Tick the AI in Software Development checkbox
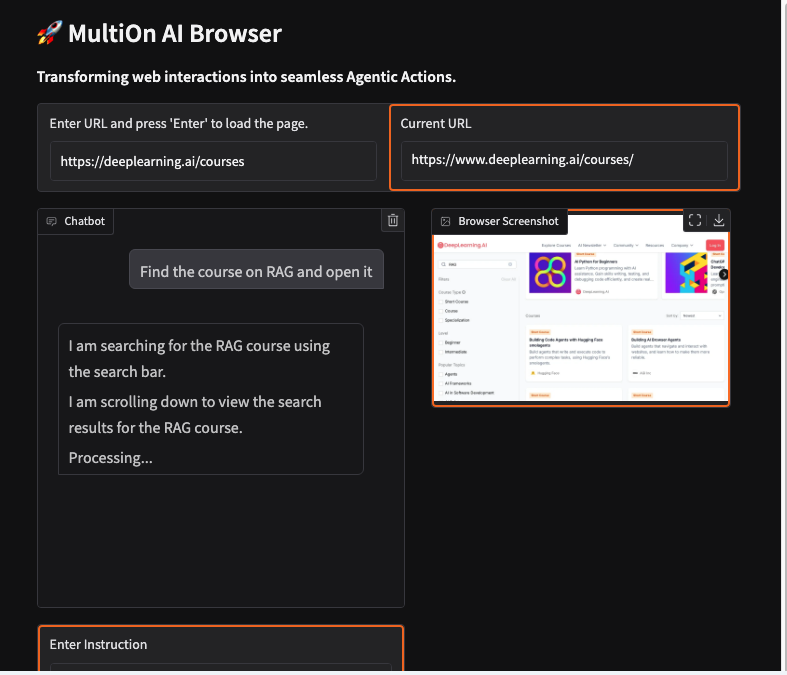This screenshot has height=675, width=787. coord(441,393)
